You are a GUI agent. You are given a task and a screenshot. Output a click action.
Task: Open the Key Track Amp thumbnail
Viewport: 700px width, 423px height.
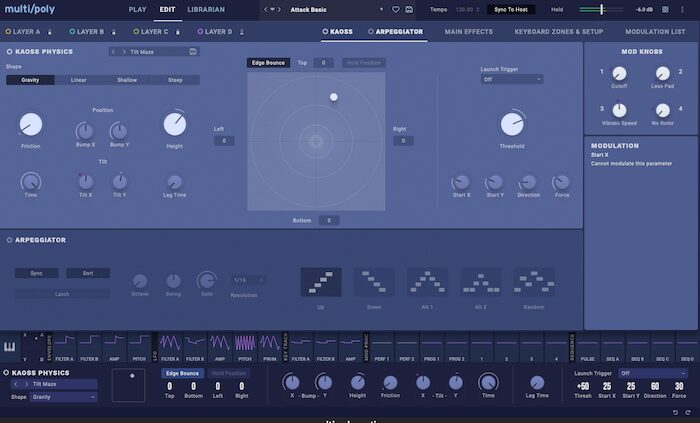tap(350, 347)
